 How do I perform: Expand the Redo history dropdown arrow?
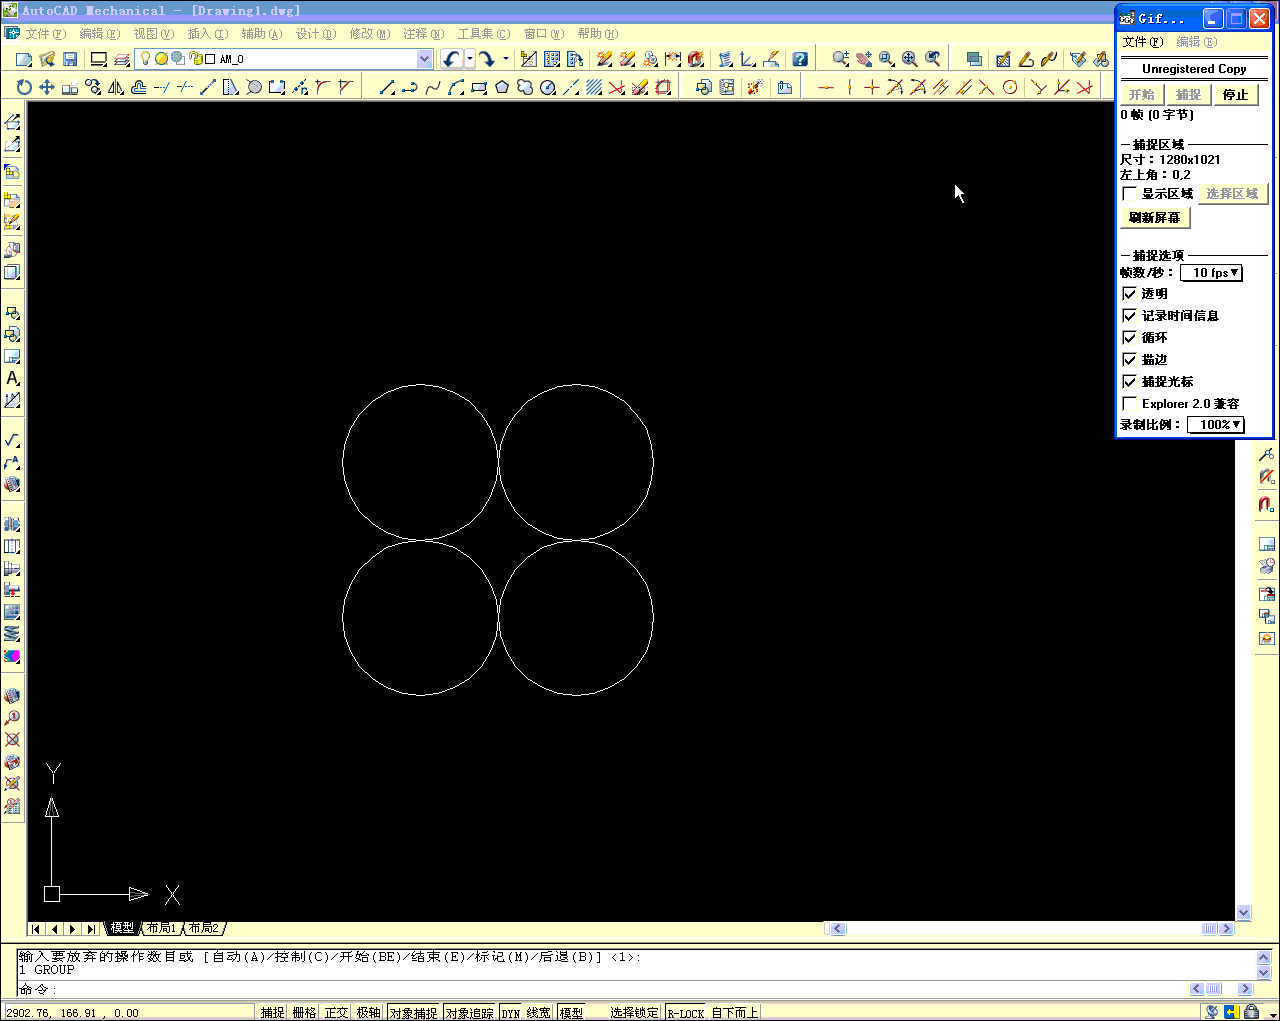point(505,59)
